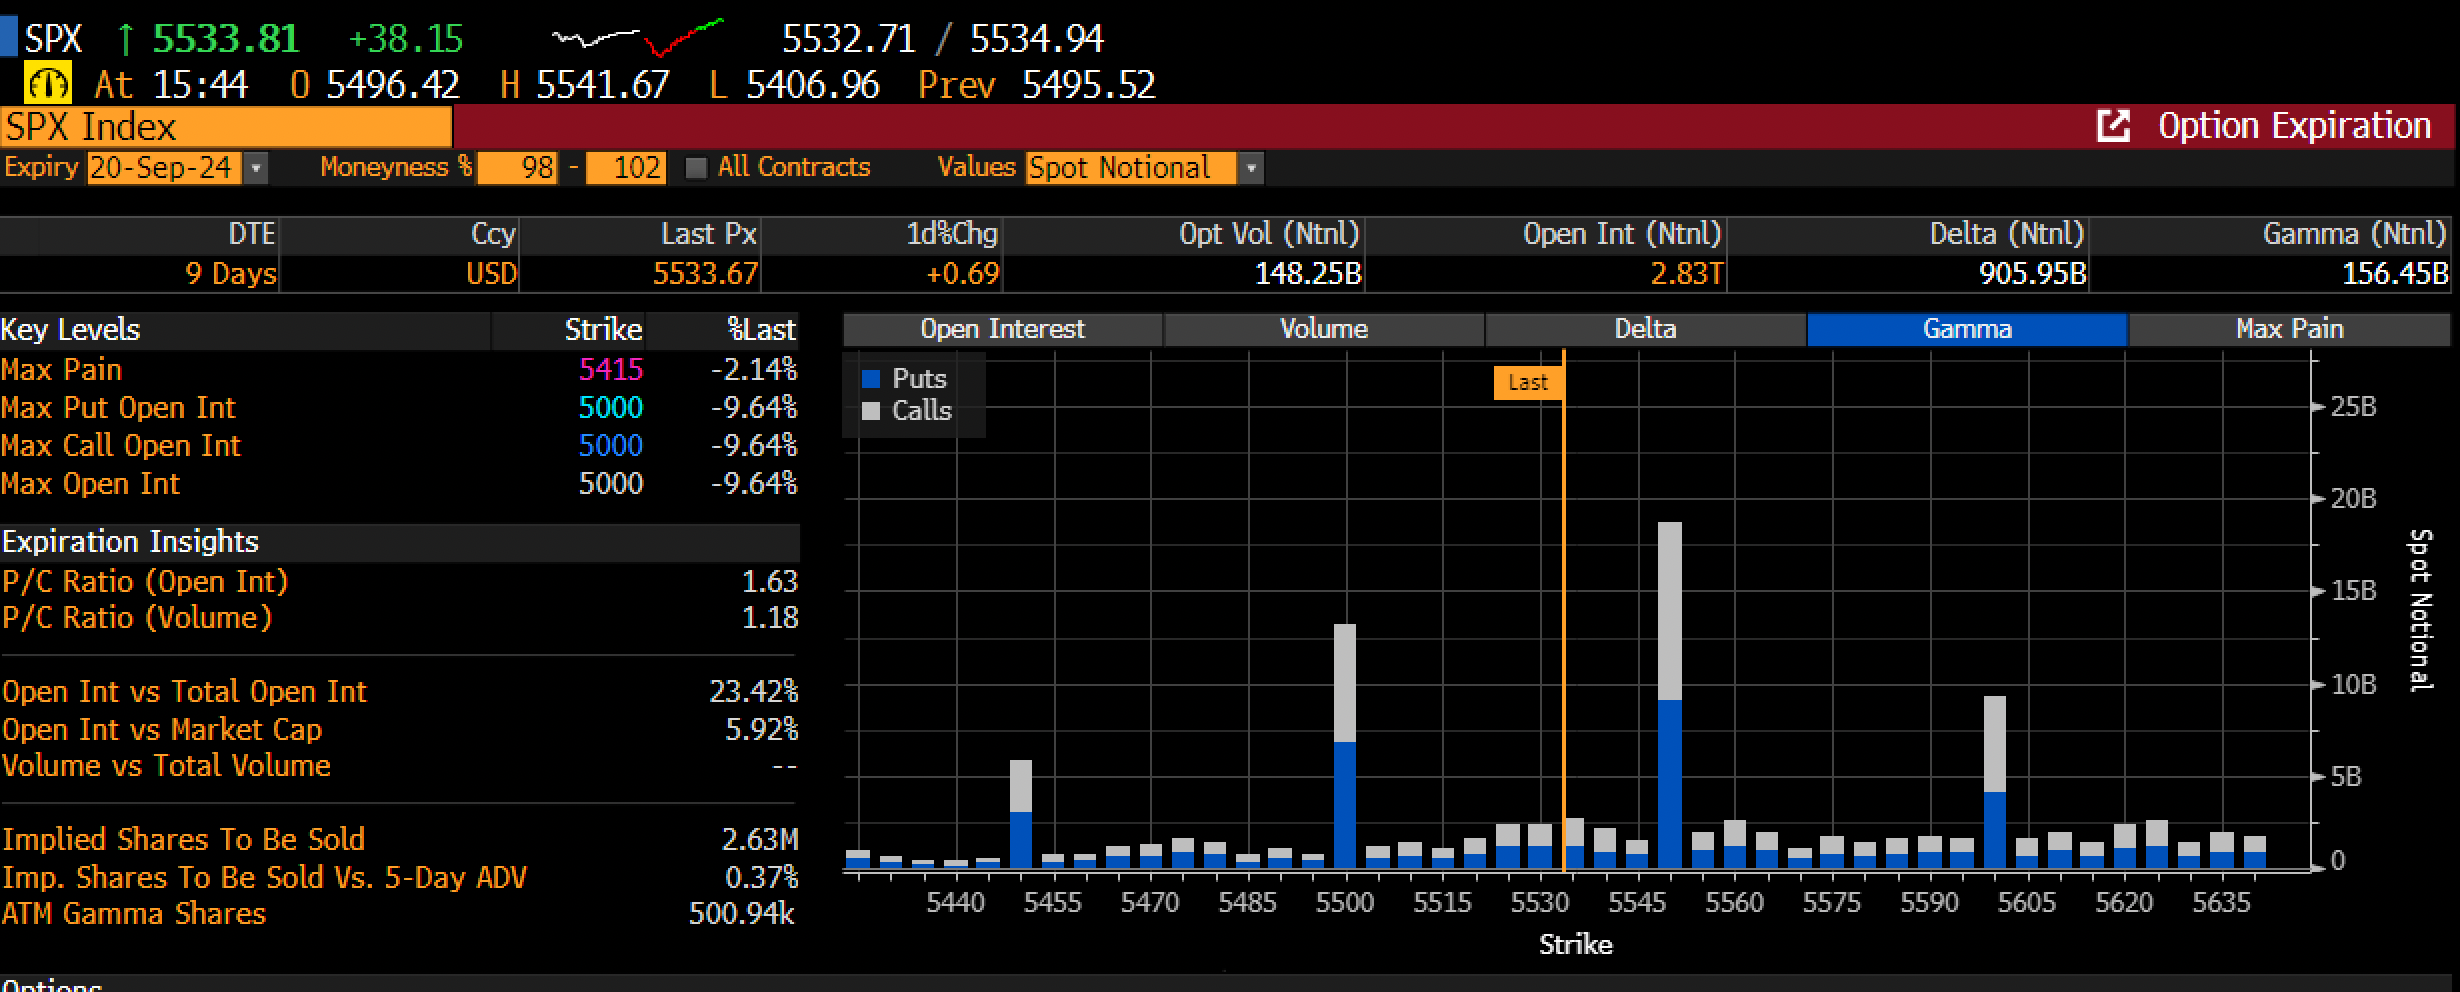Switch to the Open Interest tab
The image size is (2460, 992).
1002,329
